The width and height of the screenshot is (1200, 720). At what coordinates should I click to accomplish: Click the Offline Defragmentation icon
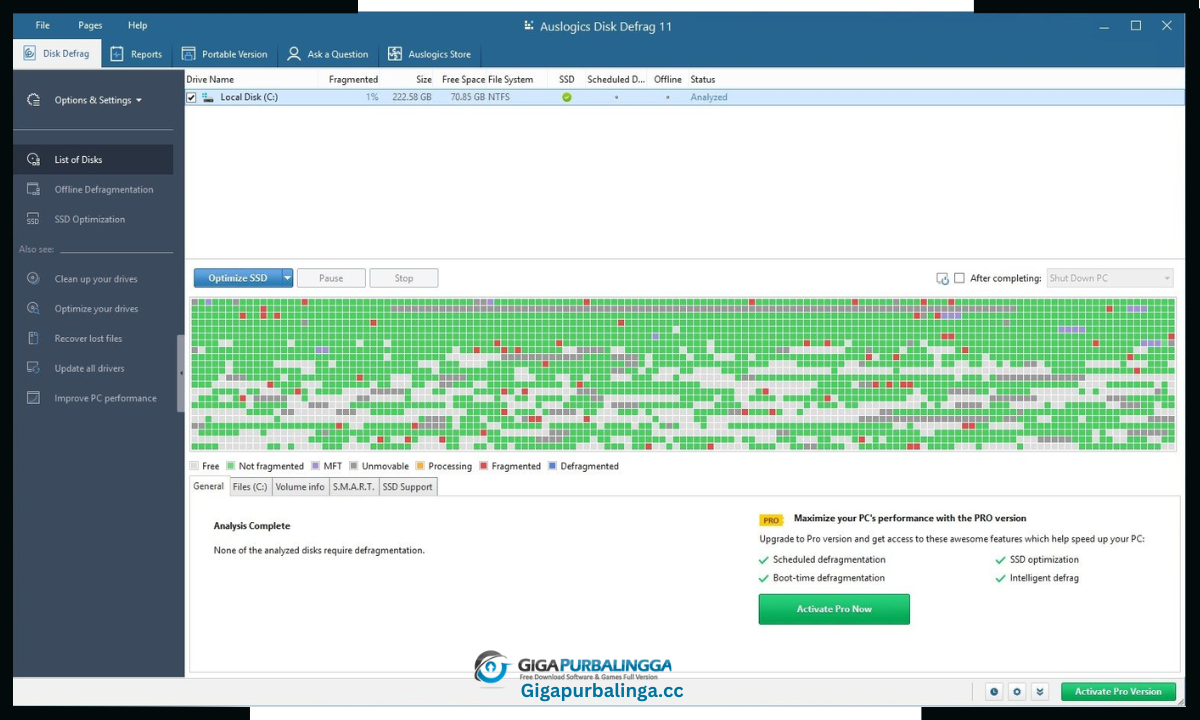pos(34,189)
